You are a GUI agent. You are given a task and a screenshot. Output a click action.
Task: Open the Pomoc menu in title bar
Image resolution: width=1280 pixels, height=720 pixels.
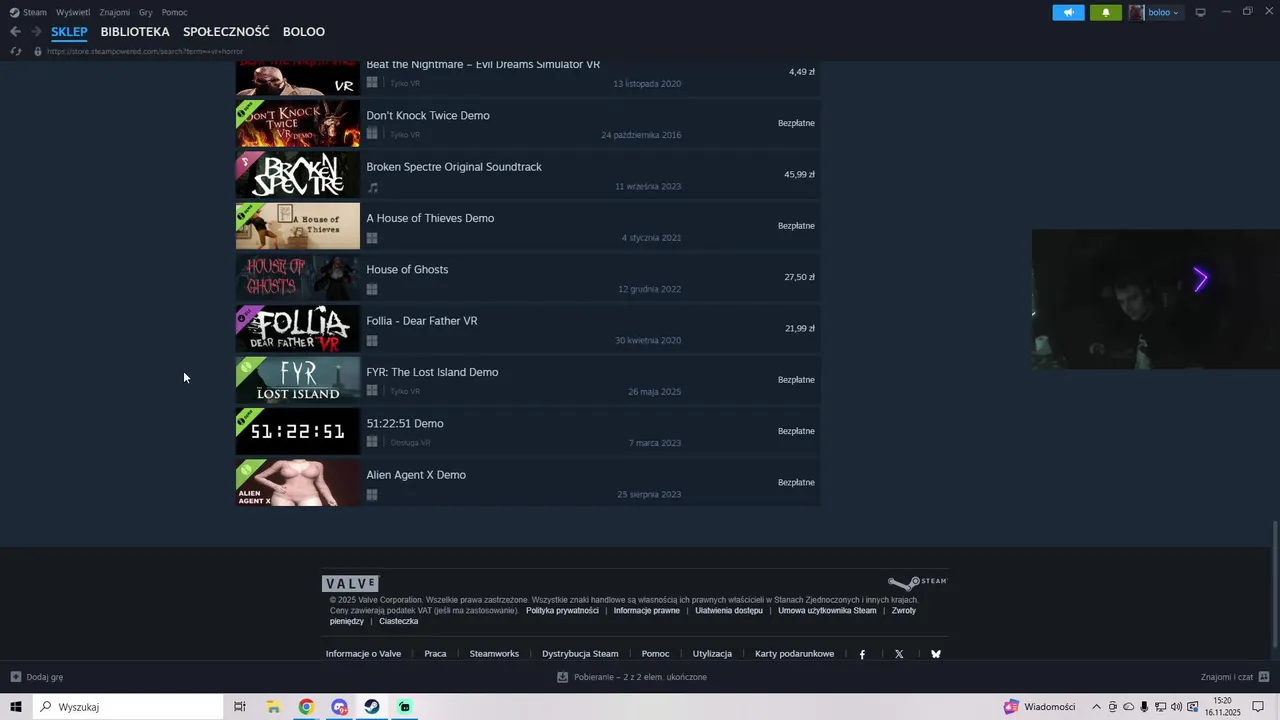tap(175, 12)
